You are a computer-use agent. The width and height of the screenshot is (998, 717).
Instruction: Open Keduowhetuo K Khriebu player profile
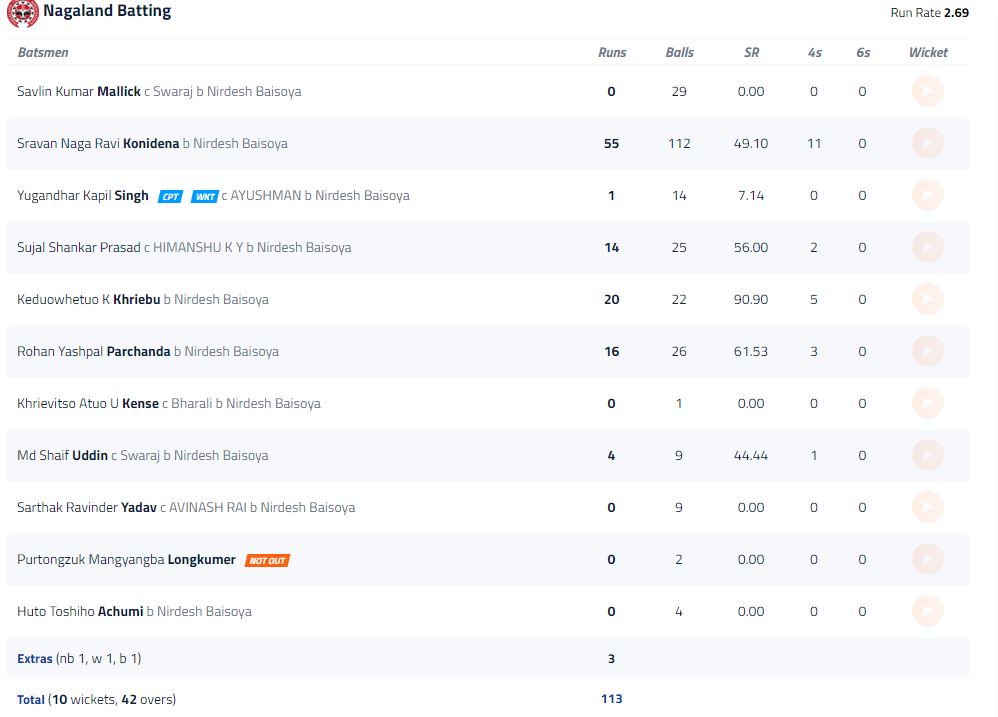(x=88, y=299)
